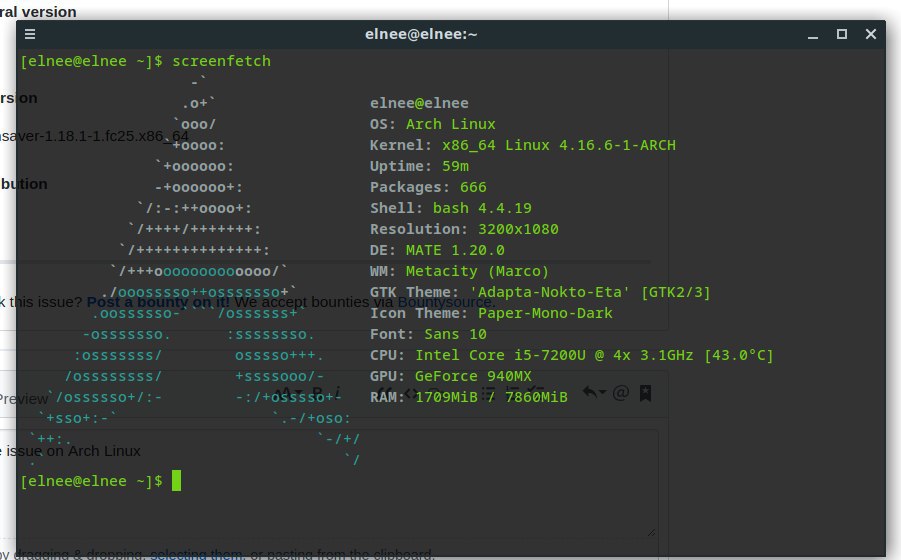Click the bookmark reference icon in comment toolbar
Viewport: 901px width, 560px height.
tap(645, 393)
